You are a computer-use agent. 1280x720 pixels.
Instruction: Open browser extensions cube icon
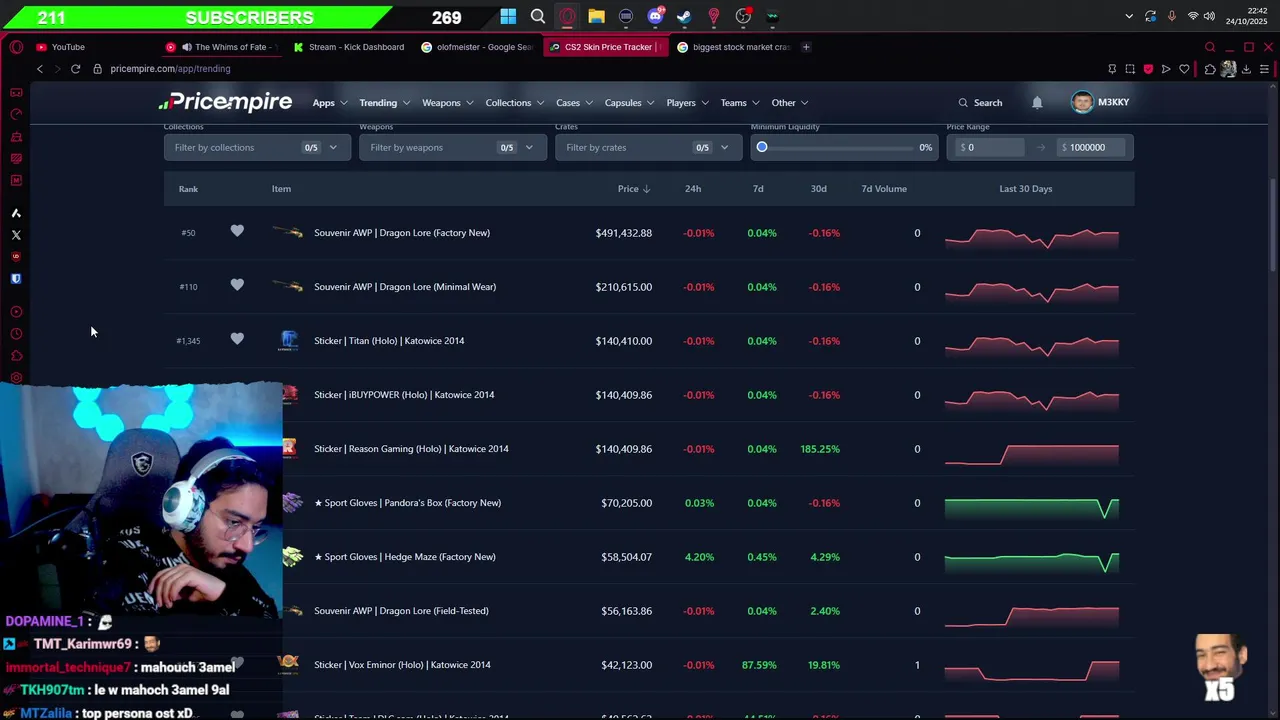point(1209,69)
